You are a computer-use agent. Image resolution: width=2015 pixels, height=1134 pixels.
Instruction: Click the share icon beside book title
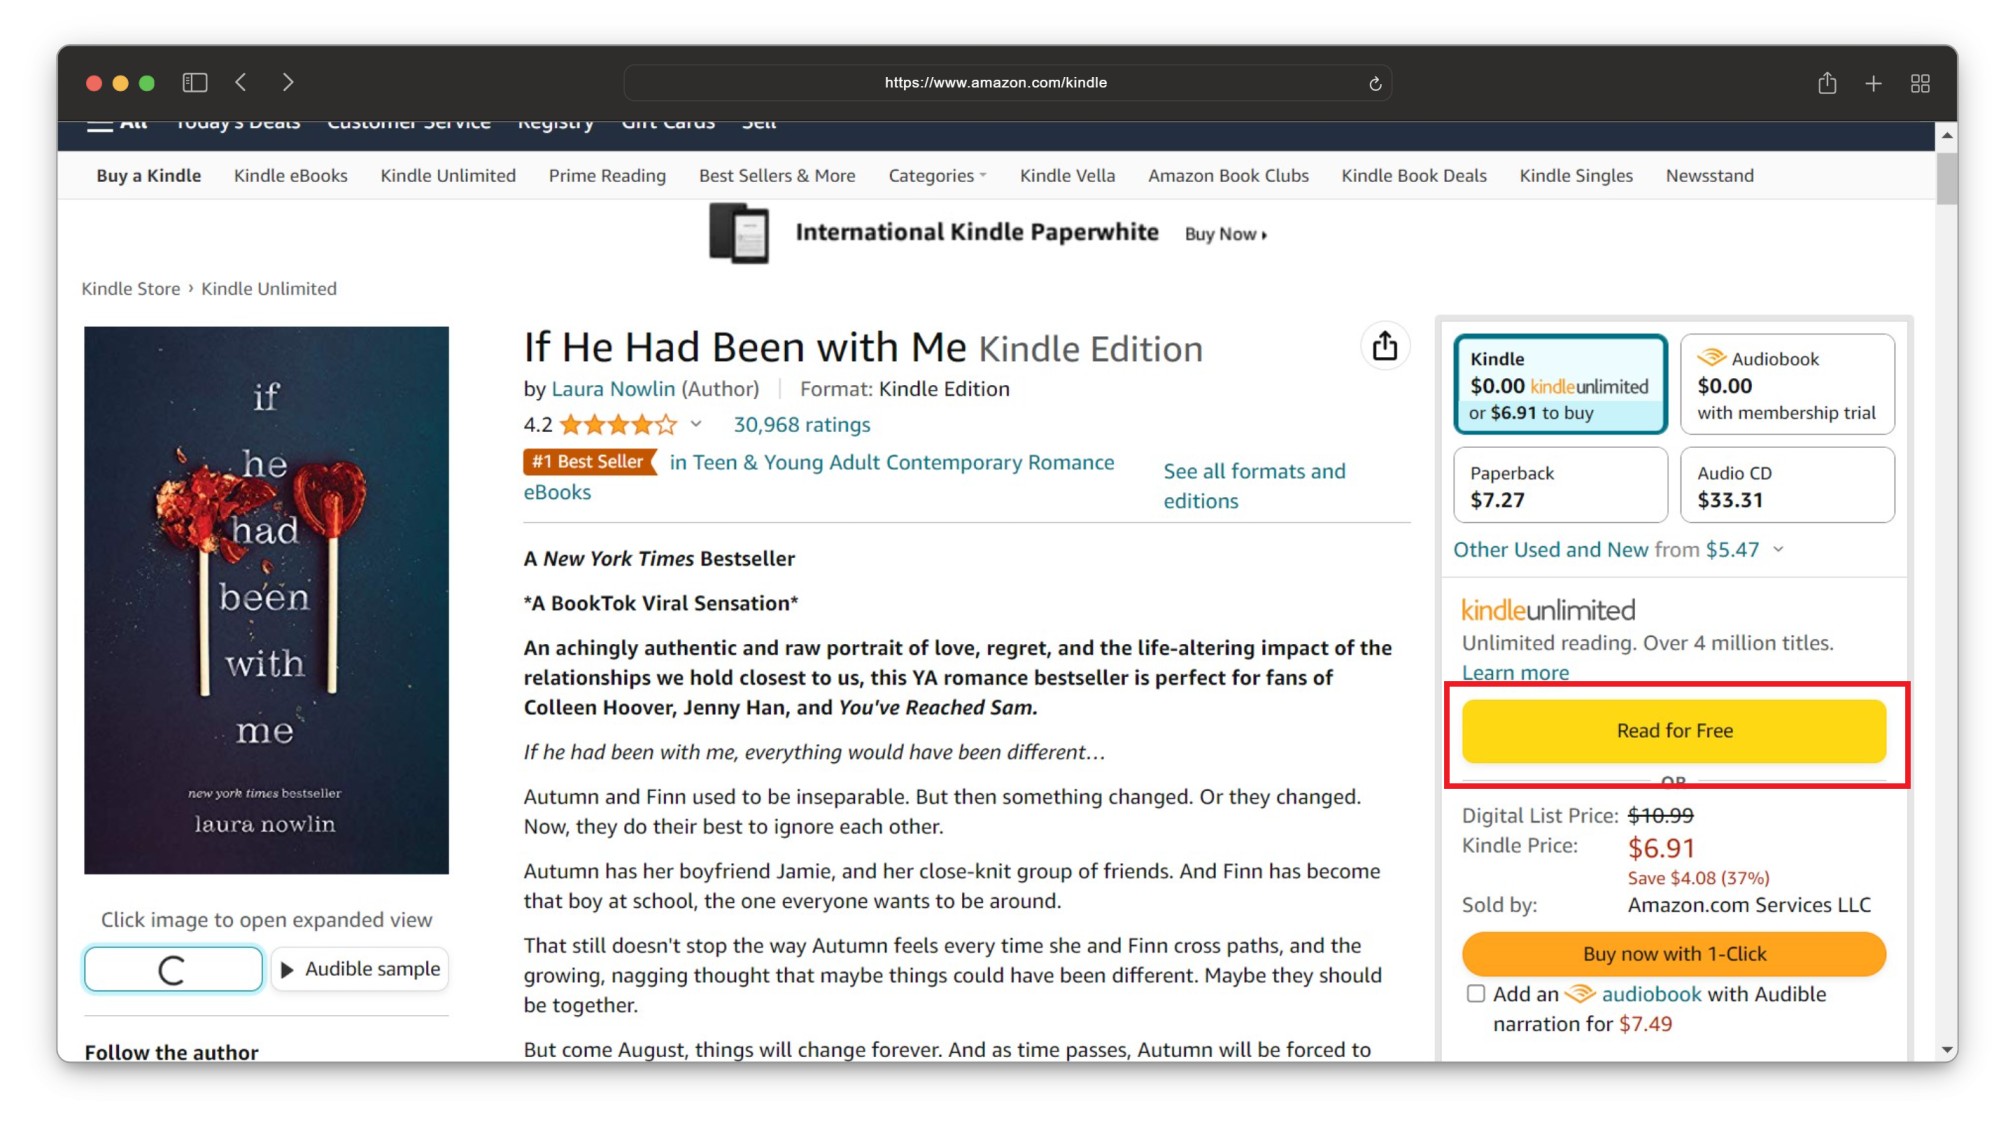(1384, 346)
